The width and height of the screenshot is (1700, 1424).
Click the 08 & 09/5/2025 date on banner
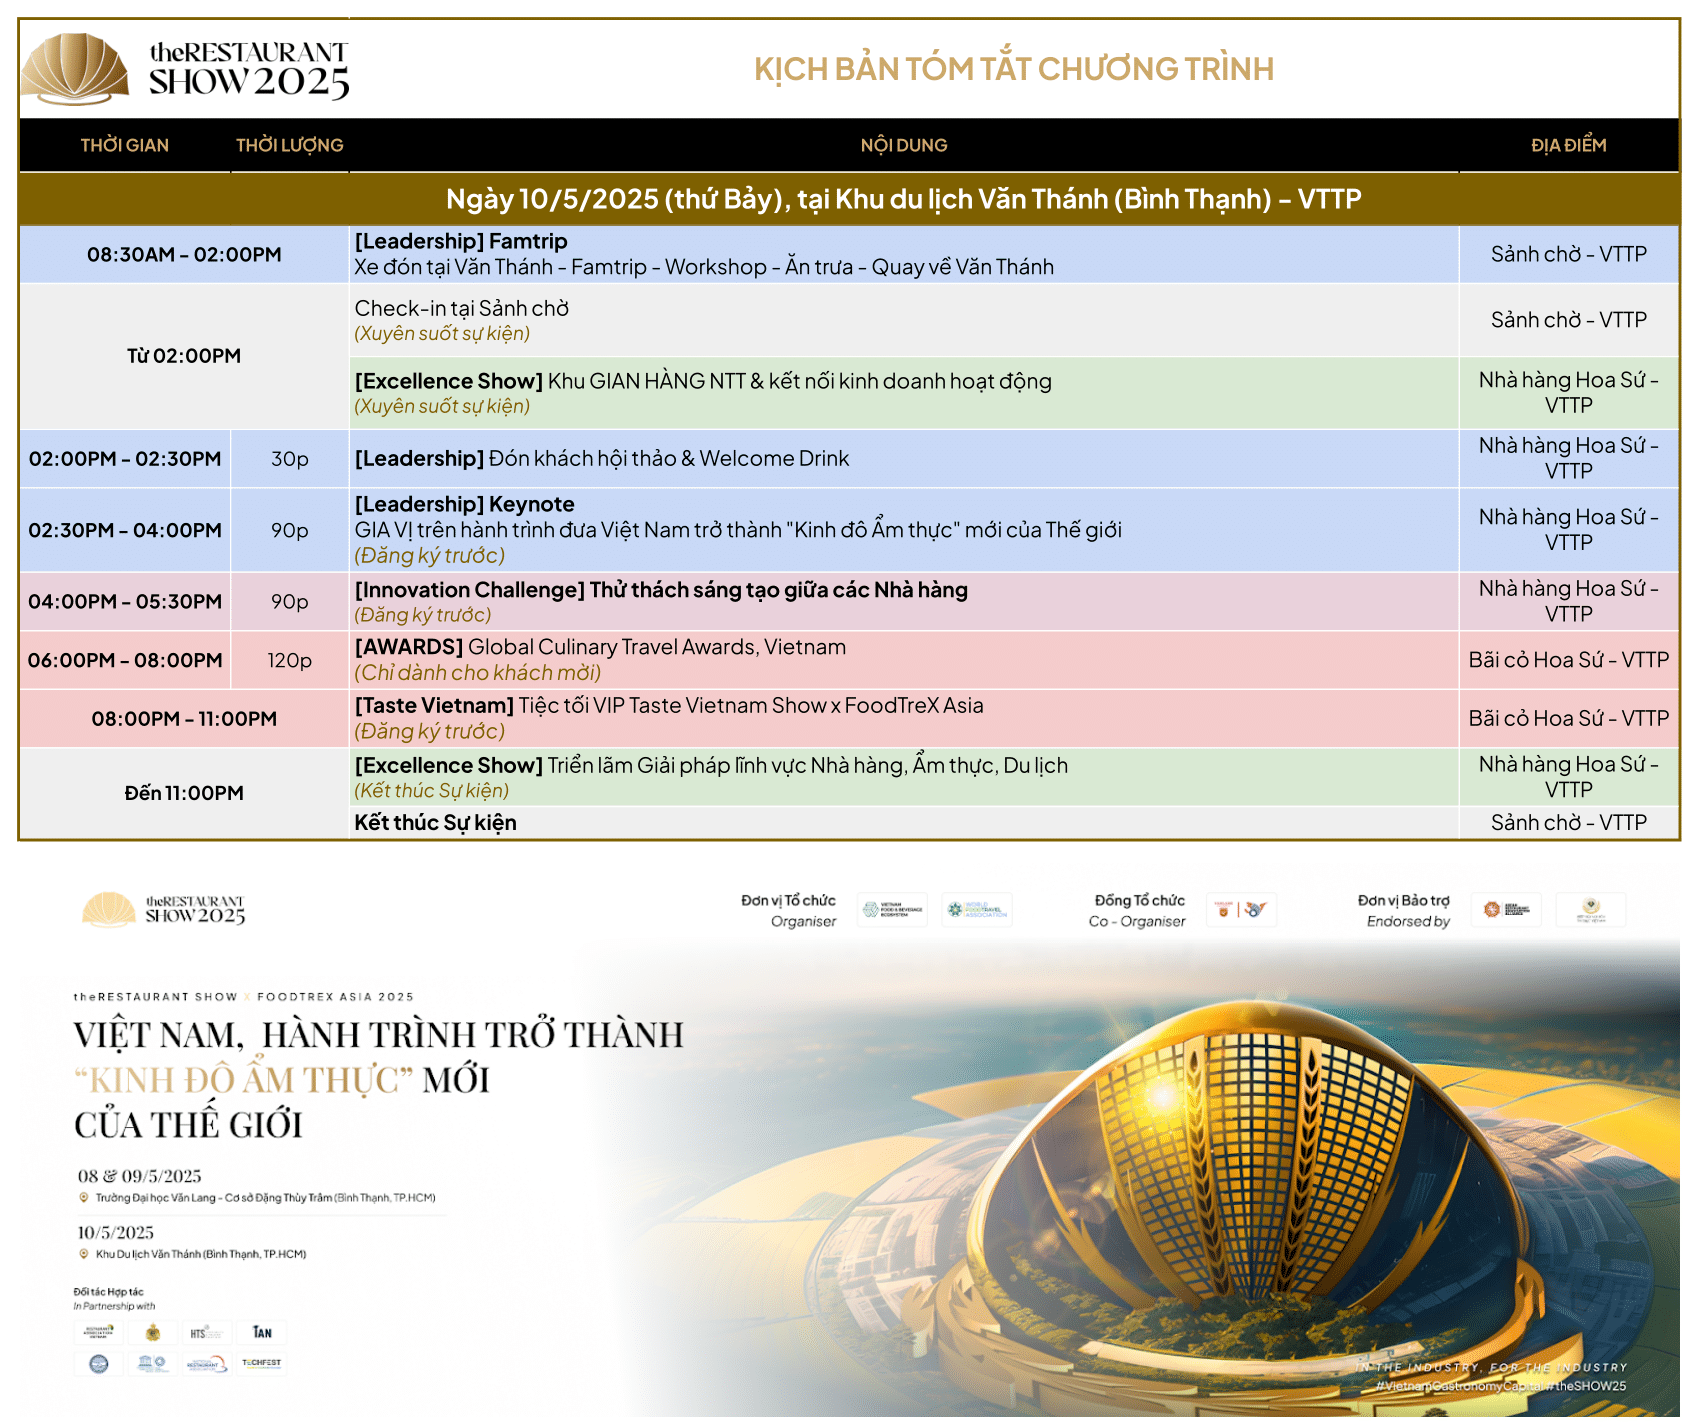click(140, 1176)
